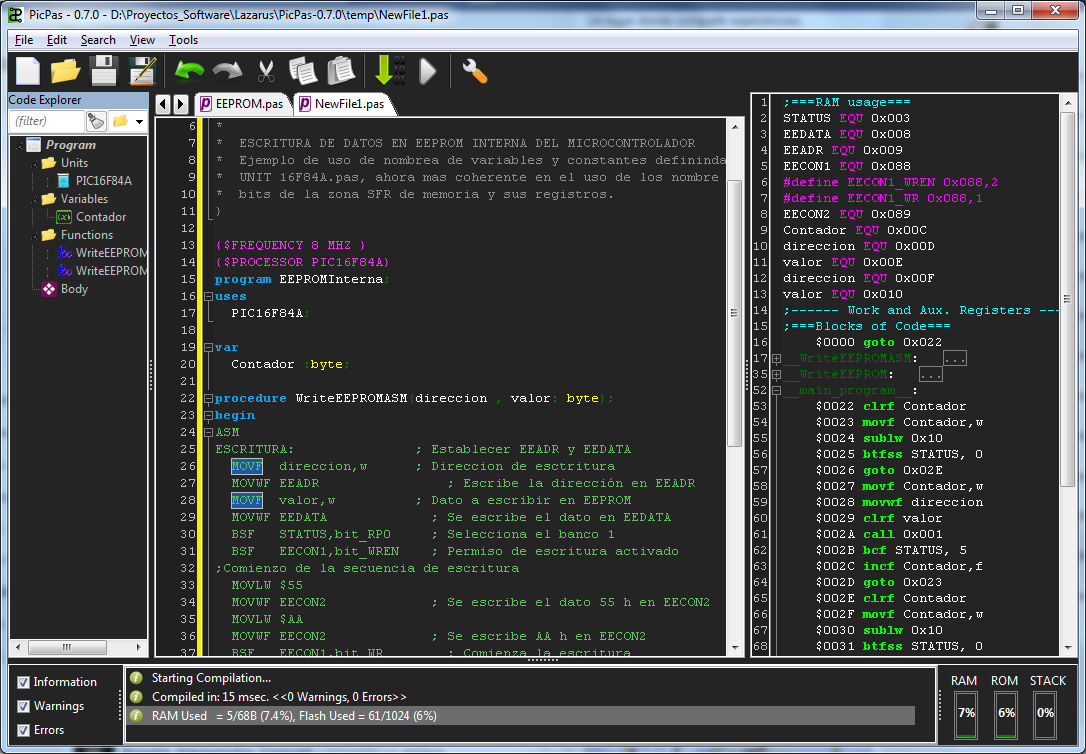Fold the uses block at line 16
Viewport: 1086px width, 754px height.
(x=208, y=296)
